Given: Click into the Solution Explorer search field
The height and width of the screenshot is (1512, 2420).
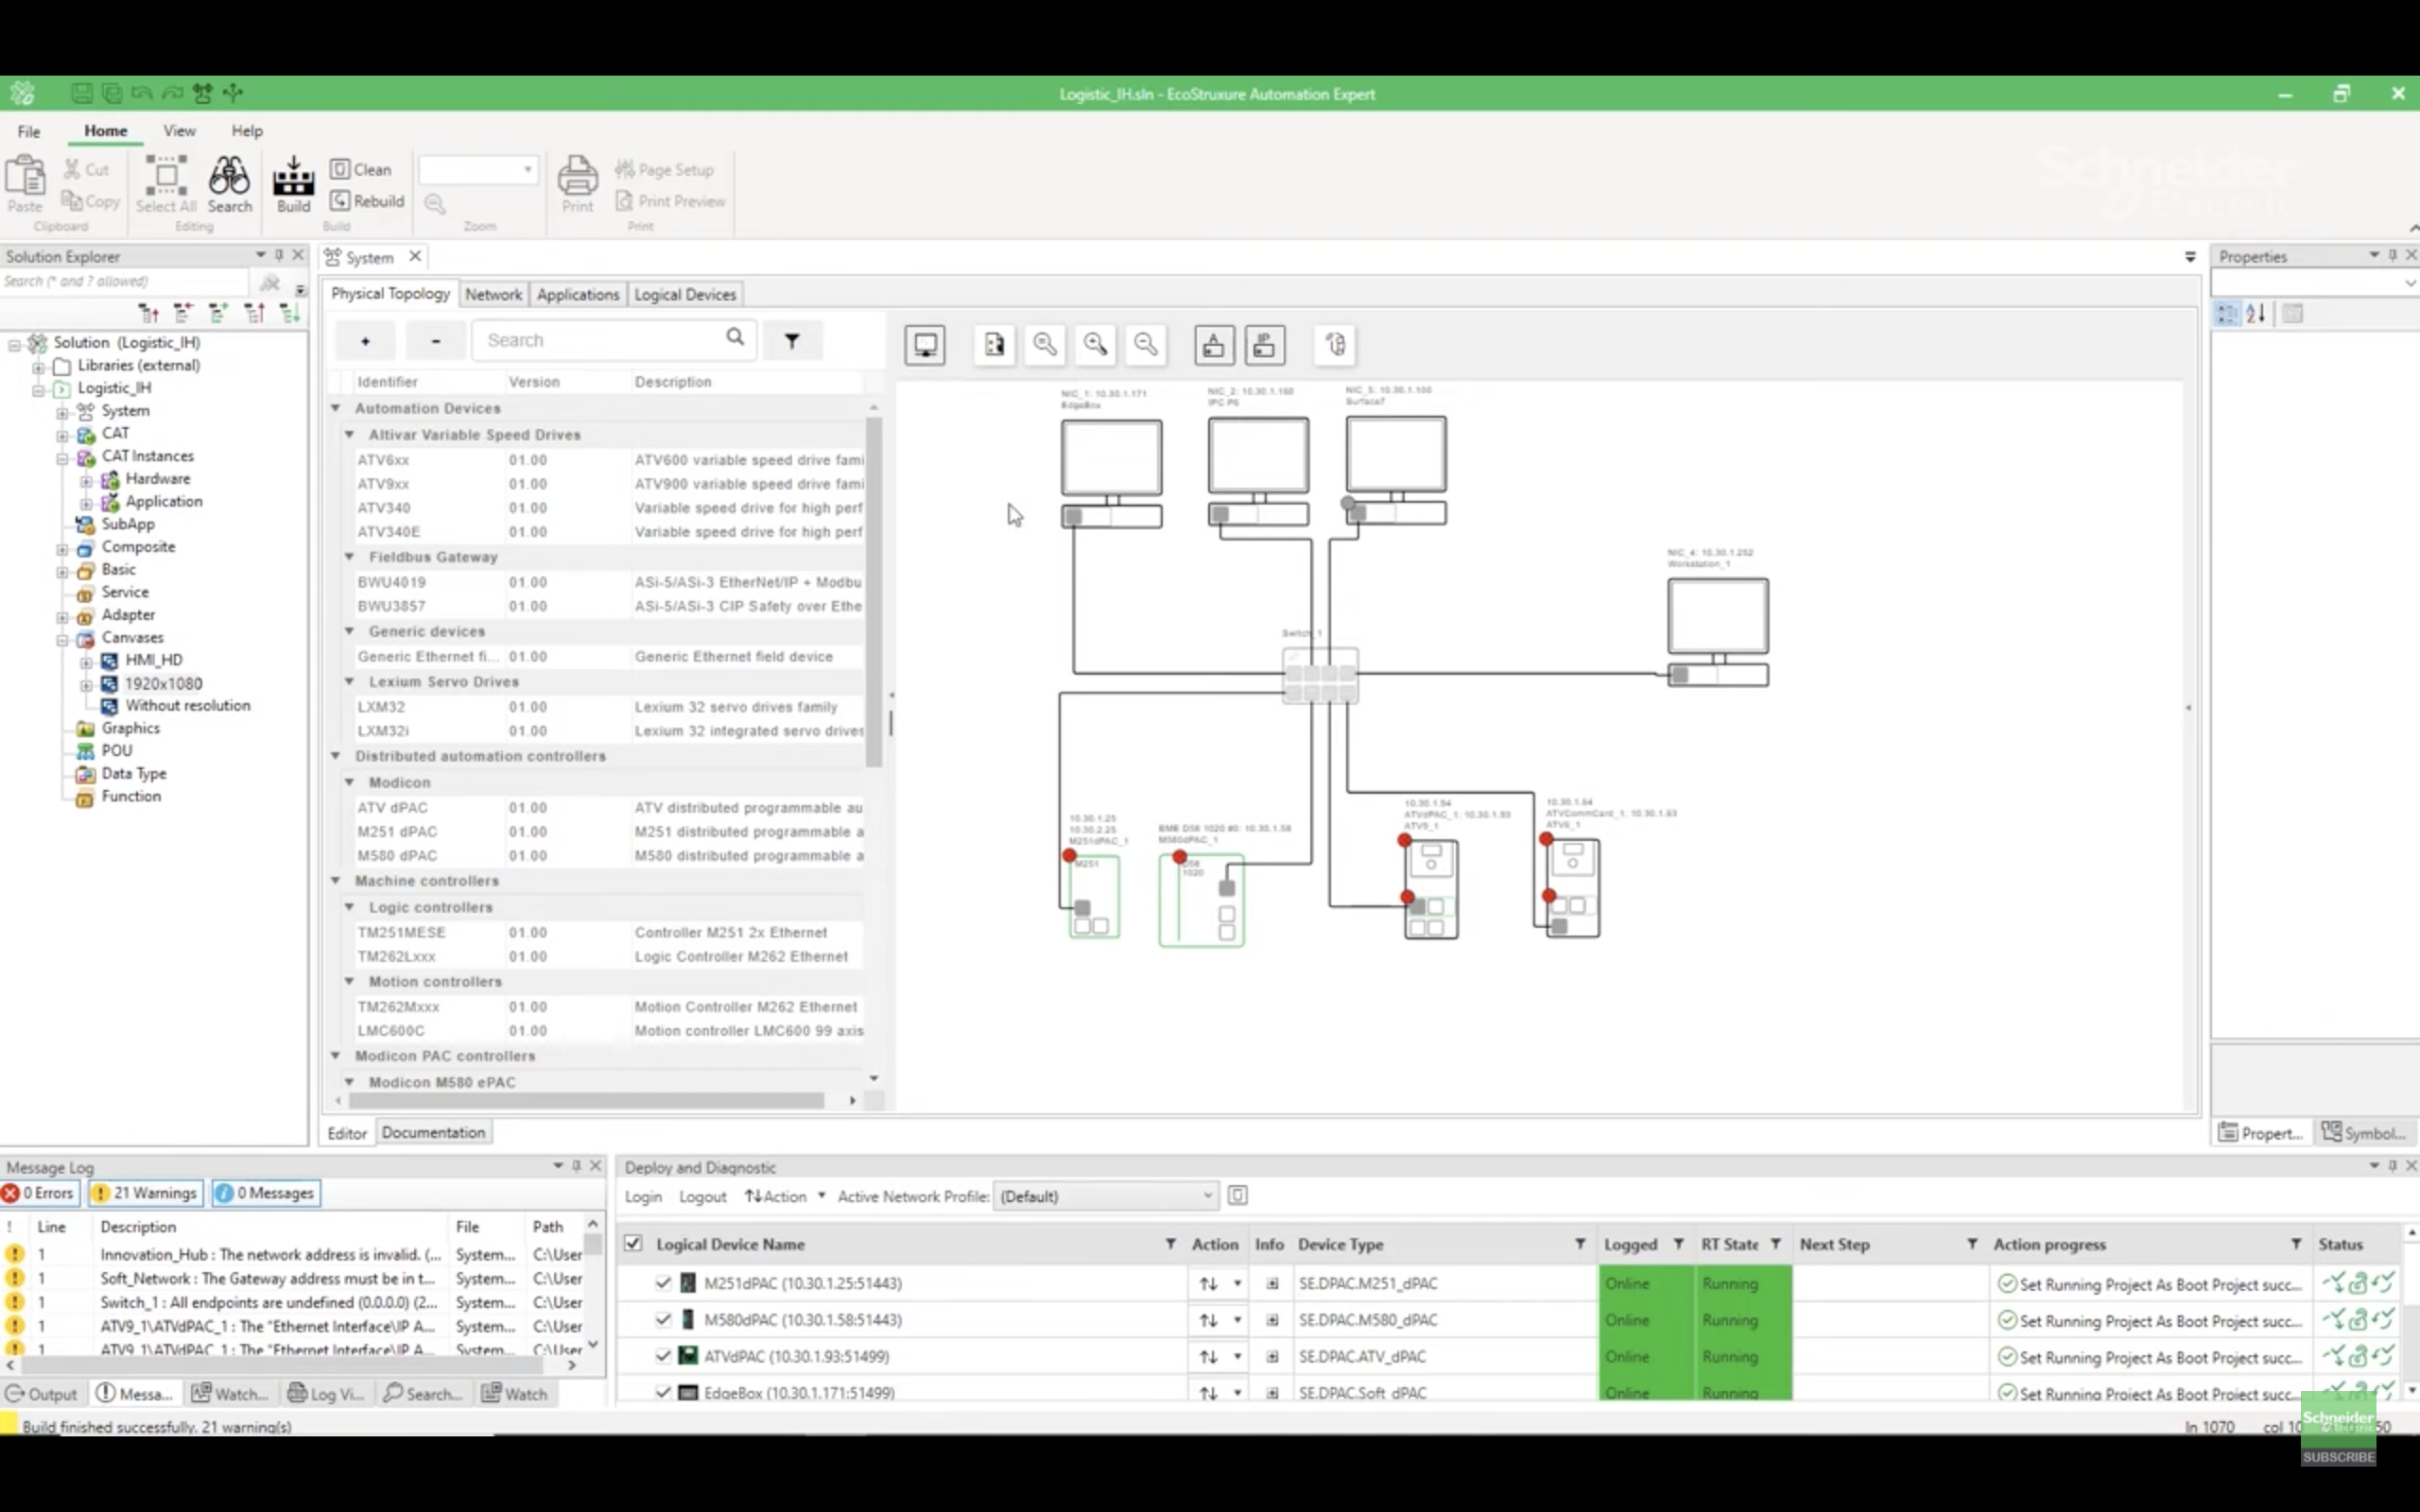Looking at the screenshot, I should (x=125, y=282).
